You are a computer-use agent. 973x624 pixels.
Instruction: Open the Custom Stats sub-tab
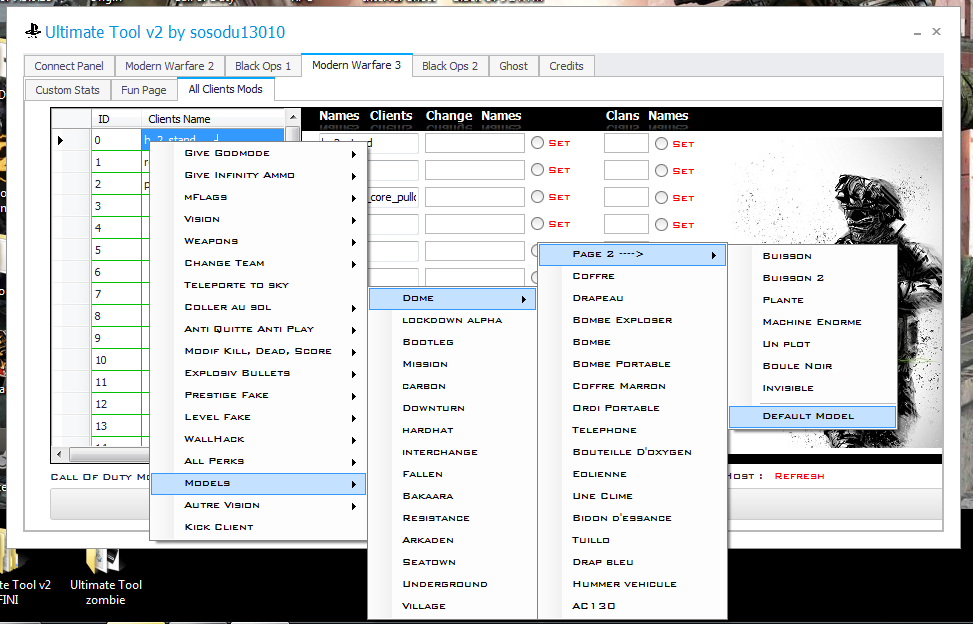click(x=67, y=90)
